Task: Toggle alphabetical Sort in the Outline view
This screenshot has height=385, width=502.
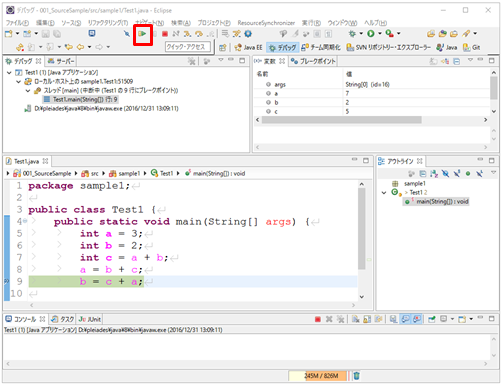Action: coord(434,173)
